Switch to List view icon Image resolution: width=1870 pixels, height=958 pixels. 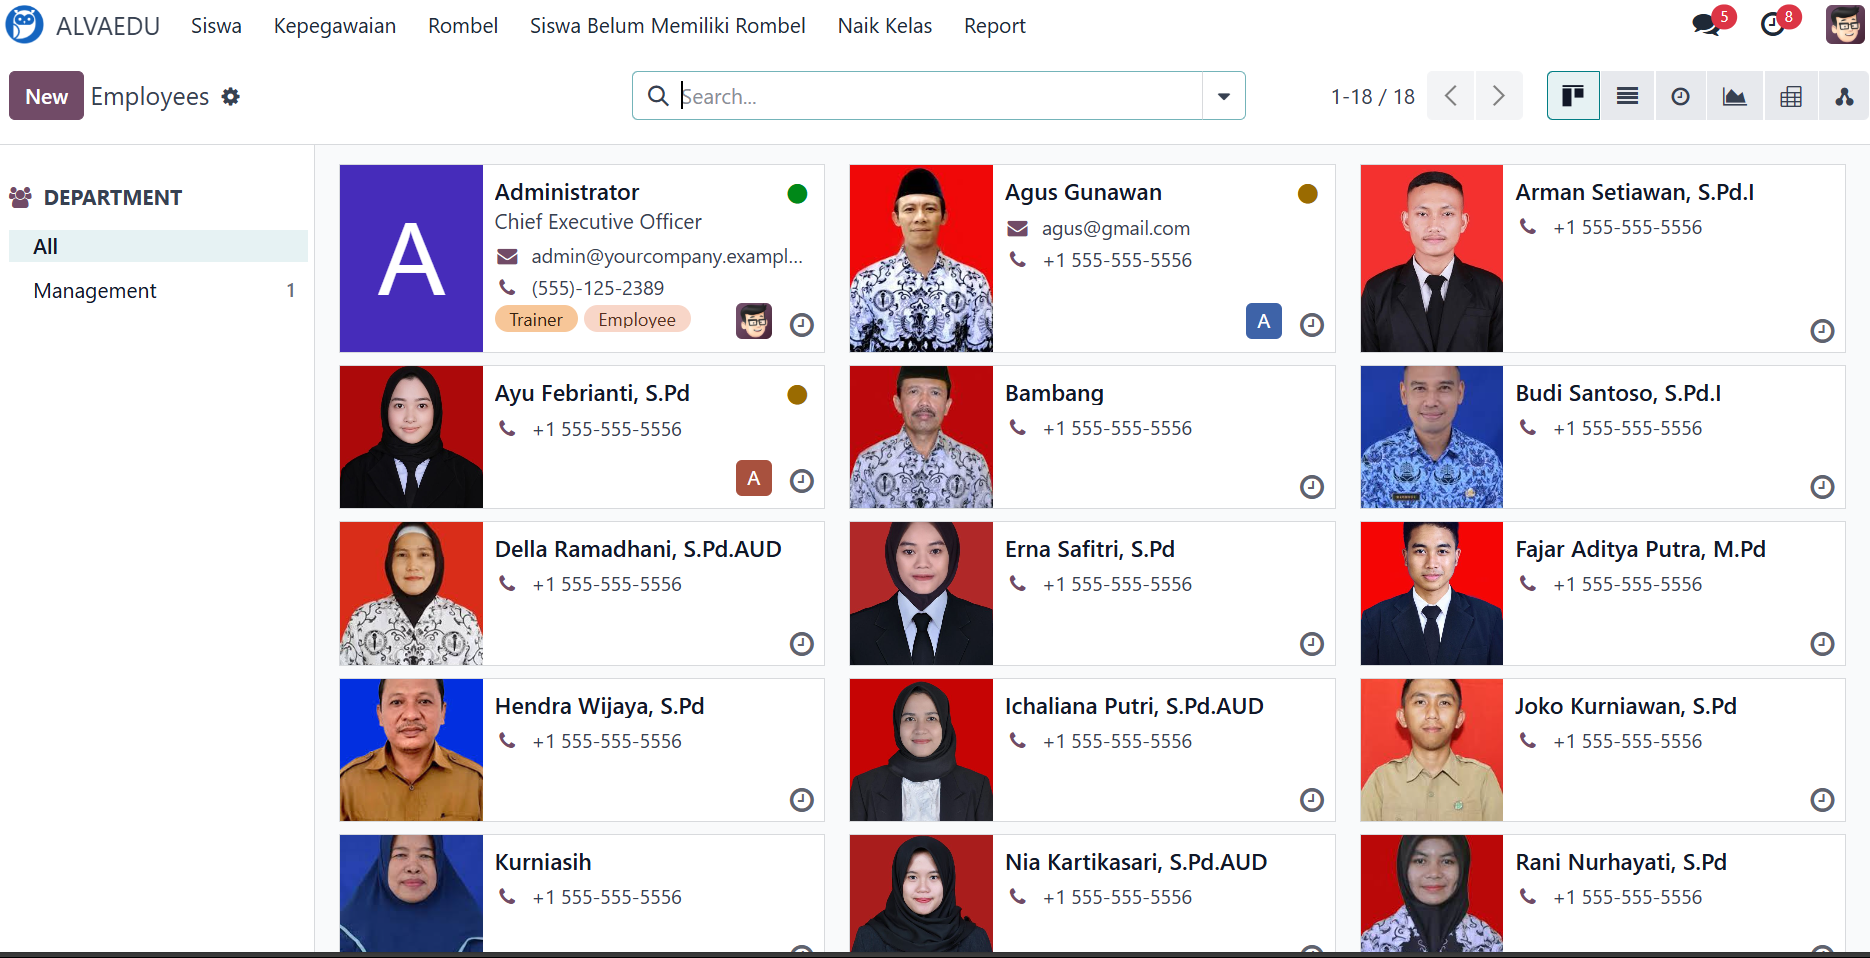[1627, 96]
